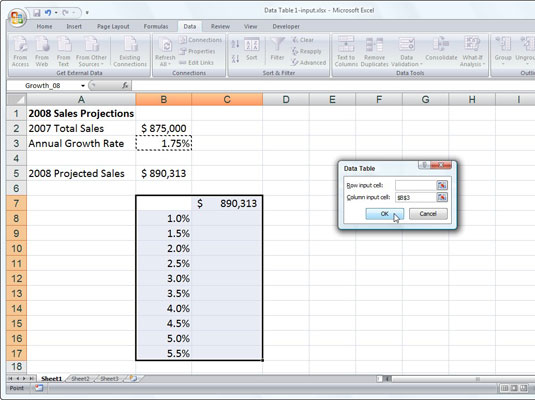Image resolution: width=535 pixels, height=400 pixels.
Task: Switch to Page Layout view in status bar
Action: point(514,388)
